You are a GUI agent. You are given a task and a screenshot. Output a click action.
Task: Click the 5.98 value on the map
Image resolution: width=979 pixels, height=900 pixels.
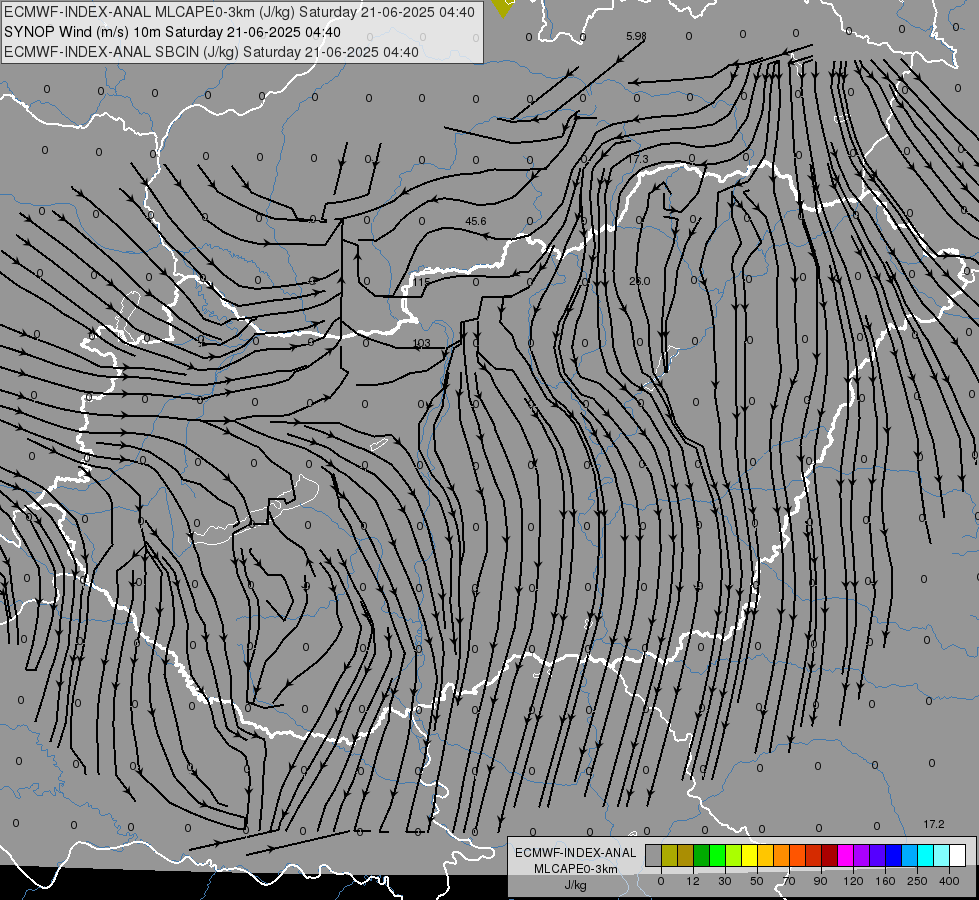(x=636, y=36)
